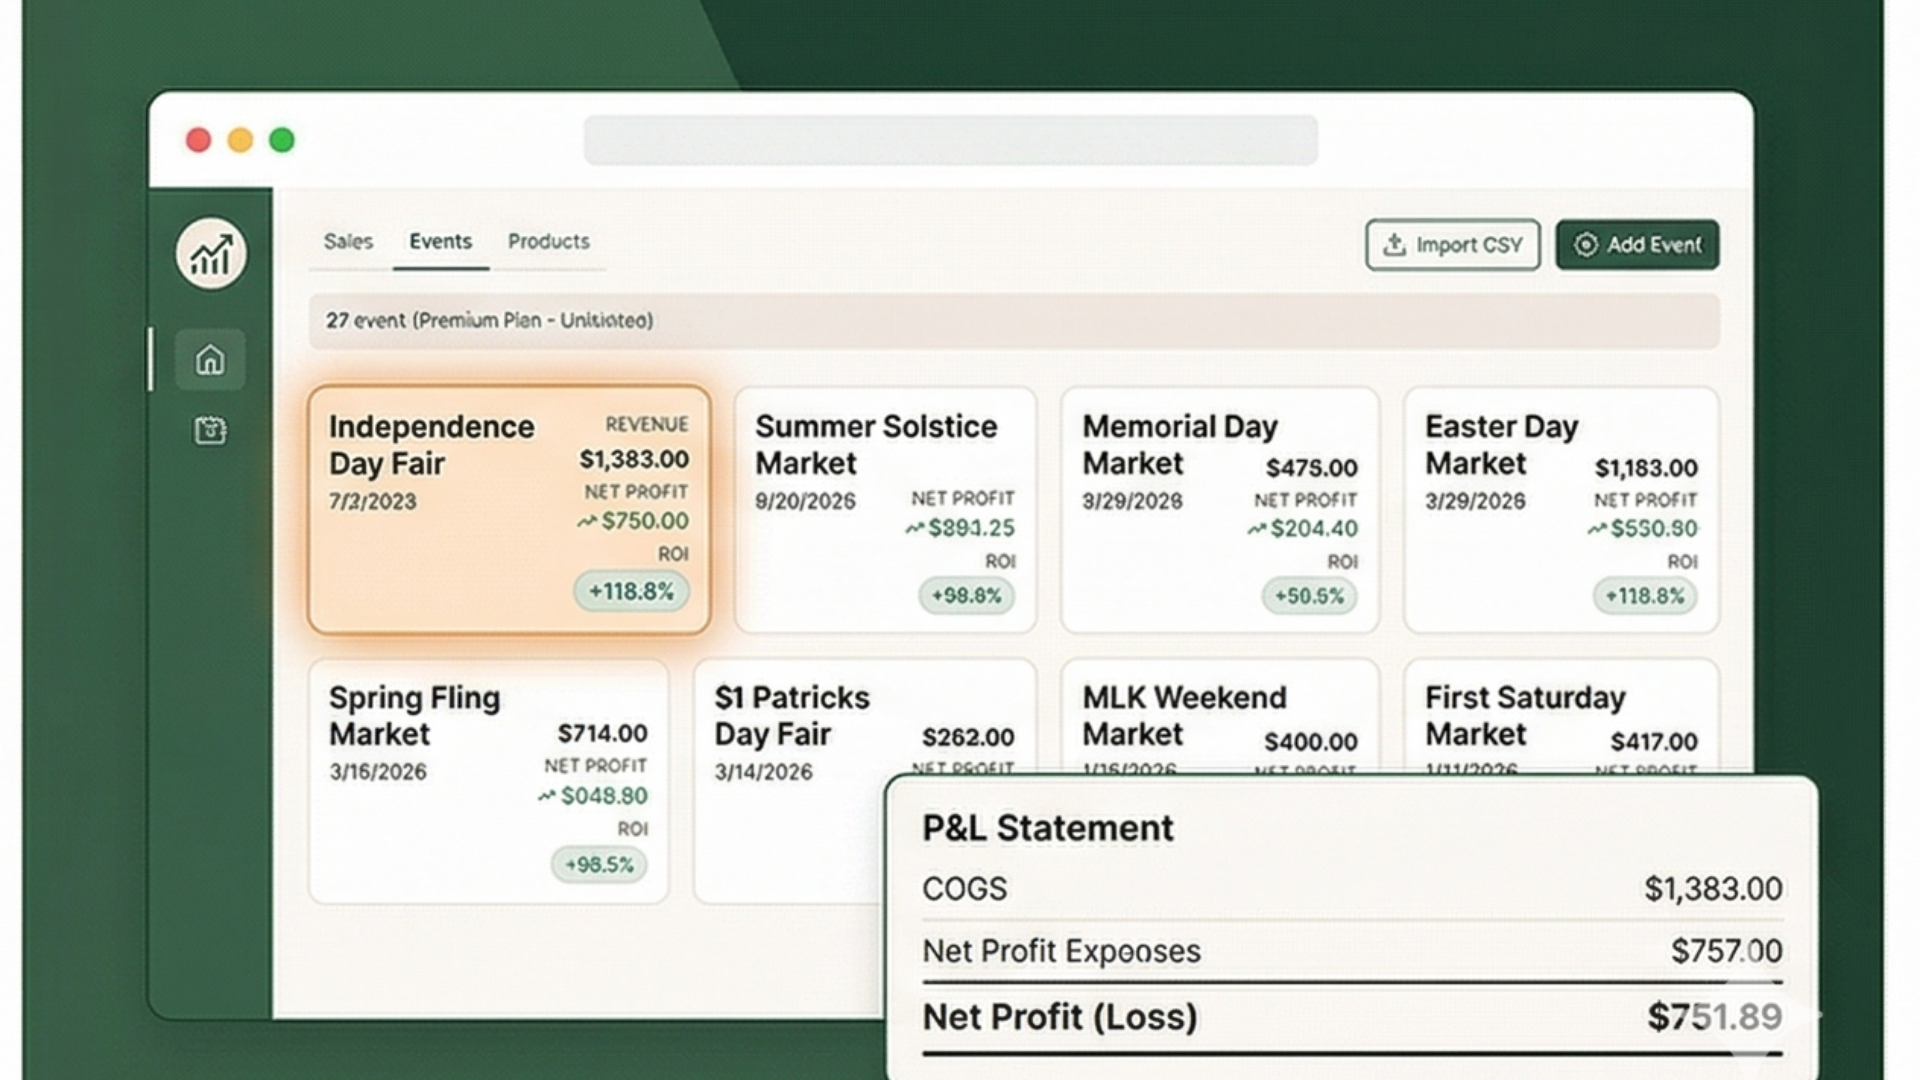Switch to the Sales tab

click(x=348, y=241)
